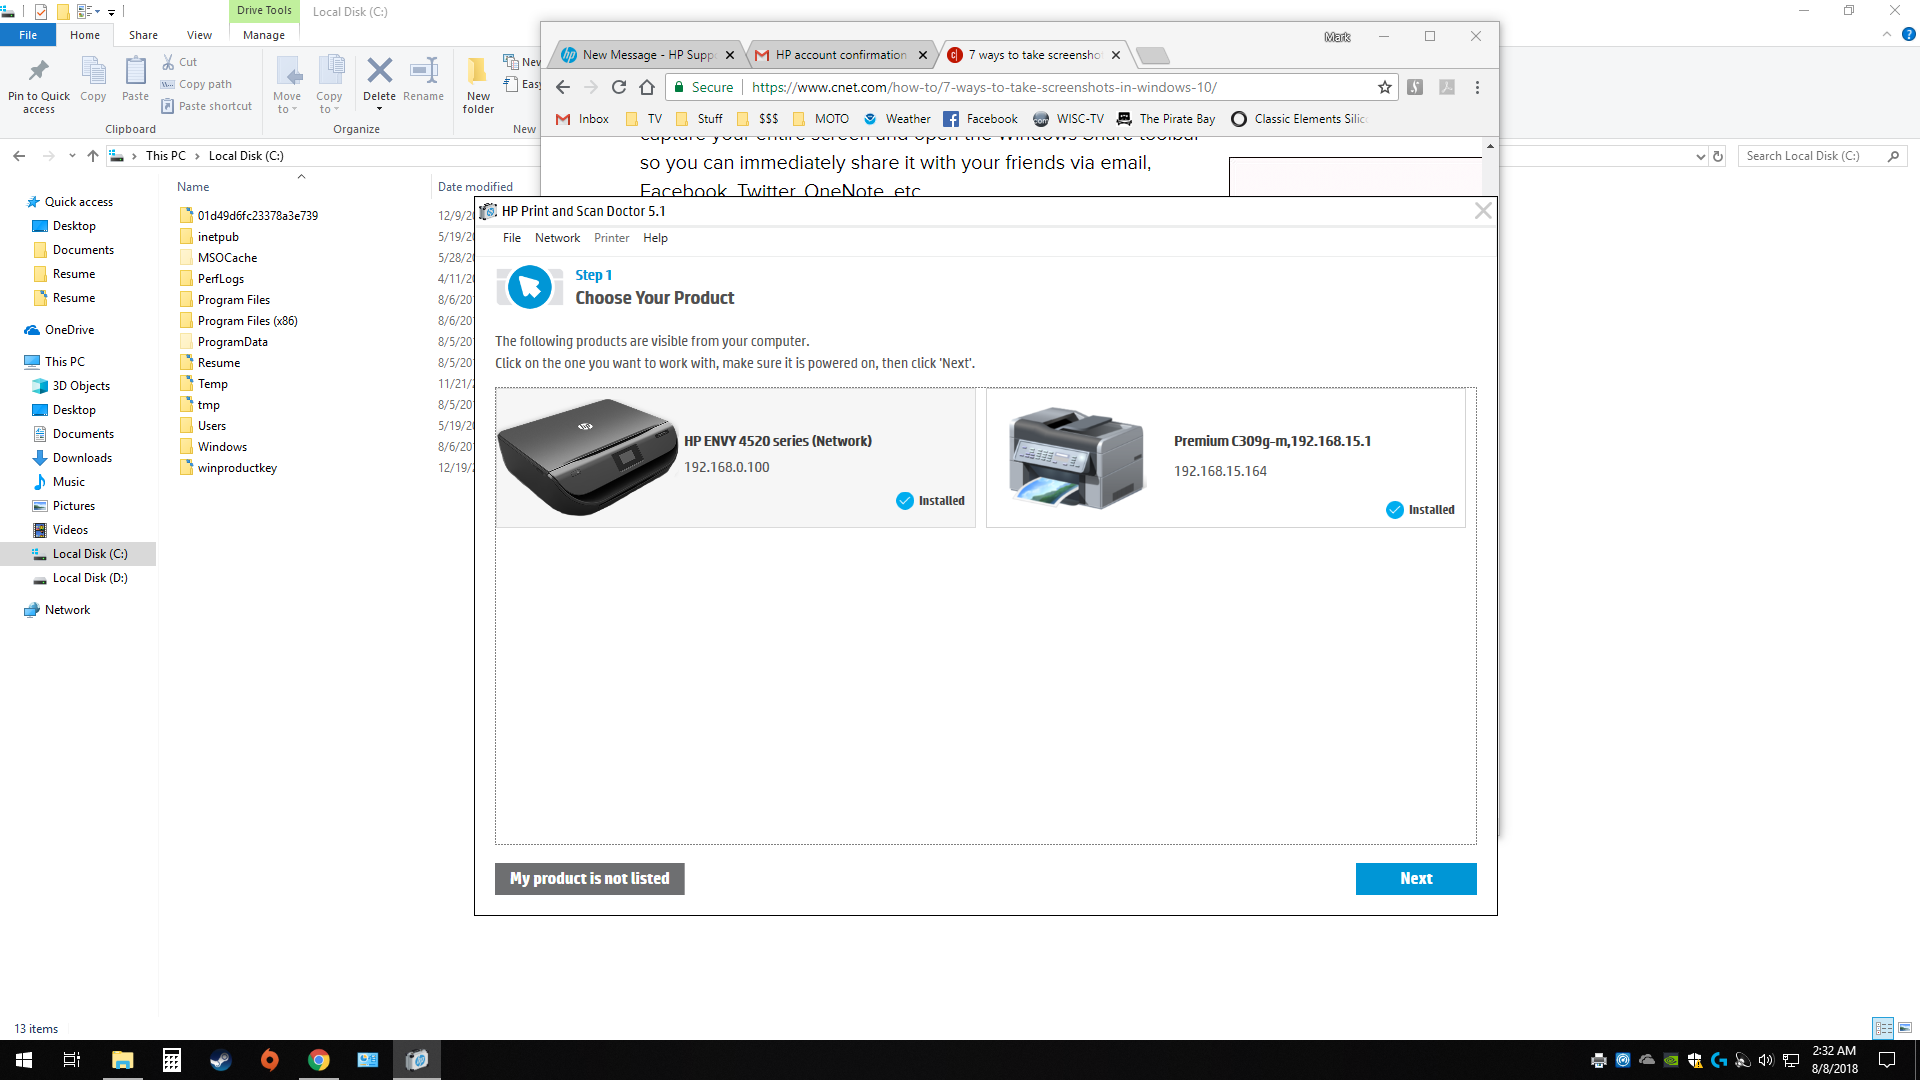Click the Paste icon in Explorer ribbon

135,80
